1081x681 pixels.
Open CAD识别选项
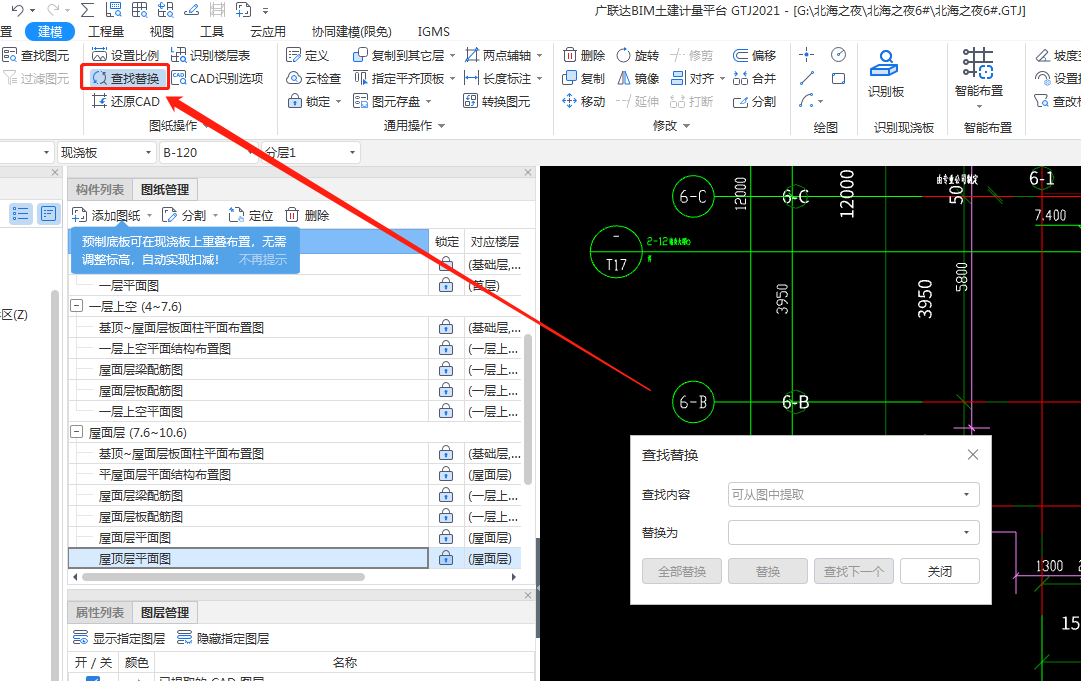pos(217,78)
